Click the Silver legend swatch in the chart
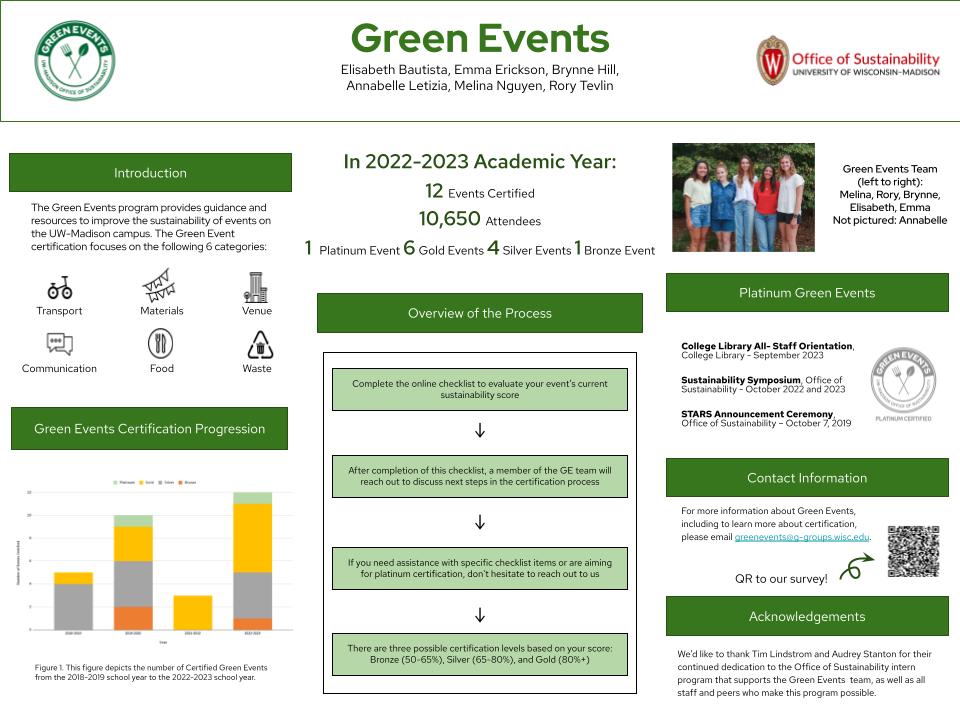The width and height of the screenshot is (960, 720). coord(160,482)
